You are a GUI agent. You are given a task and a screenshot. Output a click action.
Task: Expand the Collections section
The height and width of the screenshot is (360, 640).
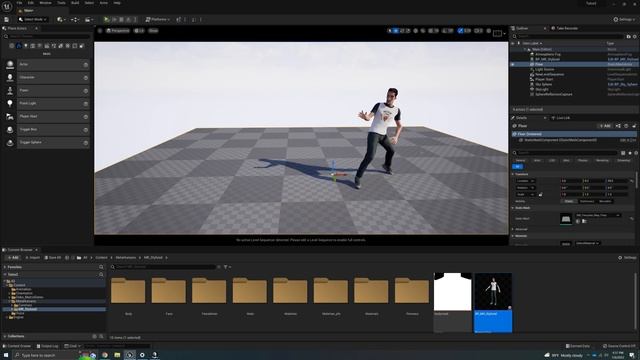5,336
